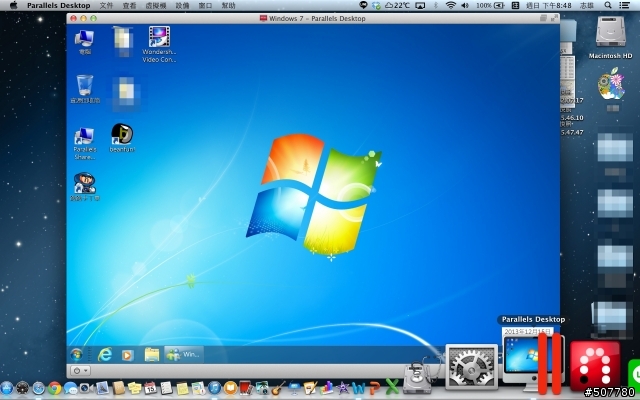Open the Apple menu

(13, 5)
